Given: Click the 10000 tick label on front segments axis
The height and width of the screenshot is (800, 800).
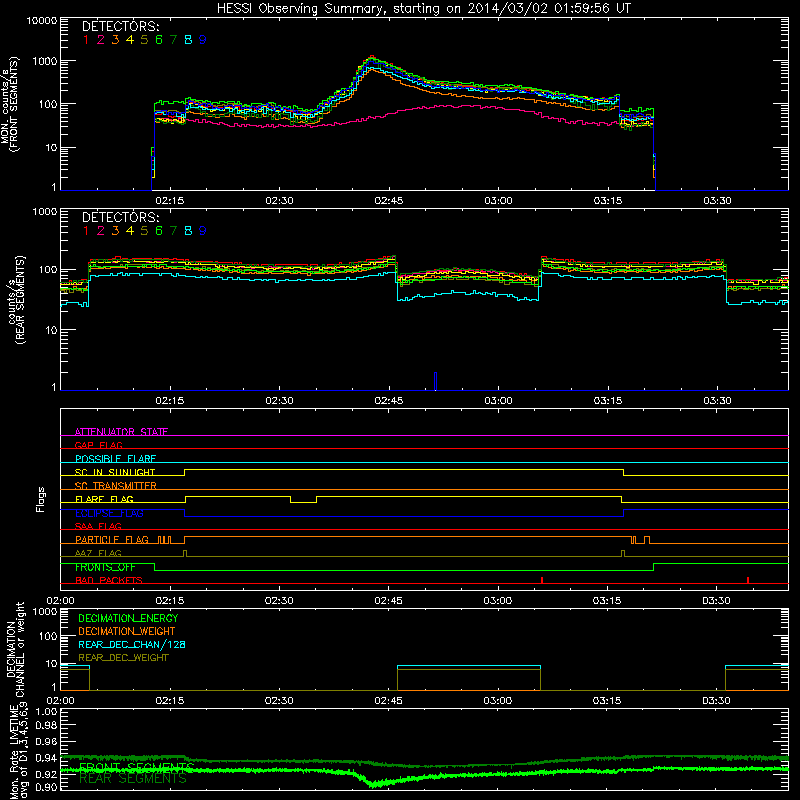Looking at the screenshot, I should coord(42,21).
